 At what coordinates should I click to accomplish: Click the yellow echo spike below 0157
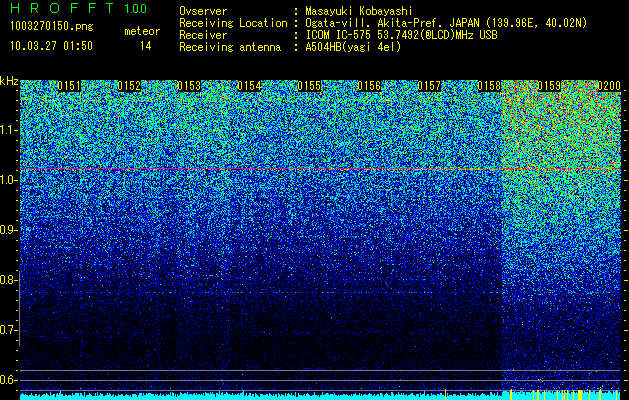(x=445, y=394)
